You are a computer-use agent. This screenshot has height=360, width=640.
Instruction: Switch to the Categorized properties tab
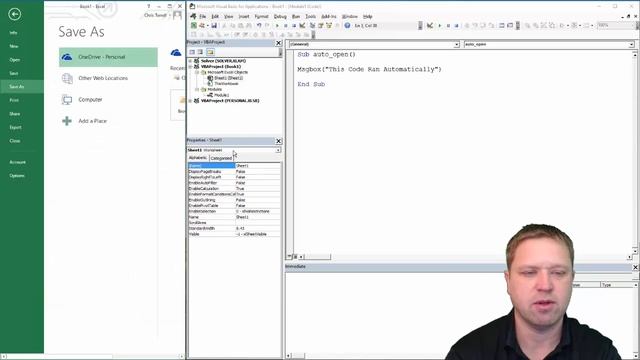click(221, 158)
